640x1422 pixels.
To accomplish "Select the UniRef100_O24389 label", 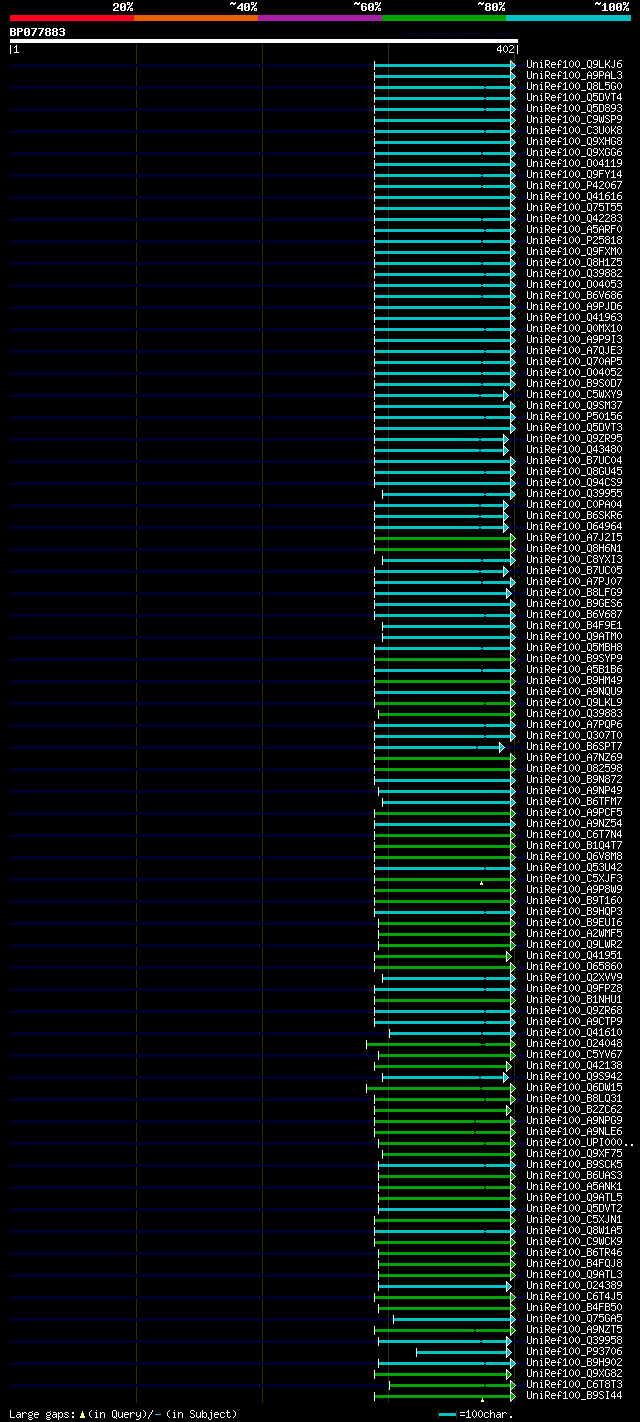I will [x=574, y=1285].
